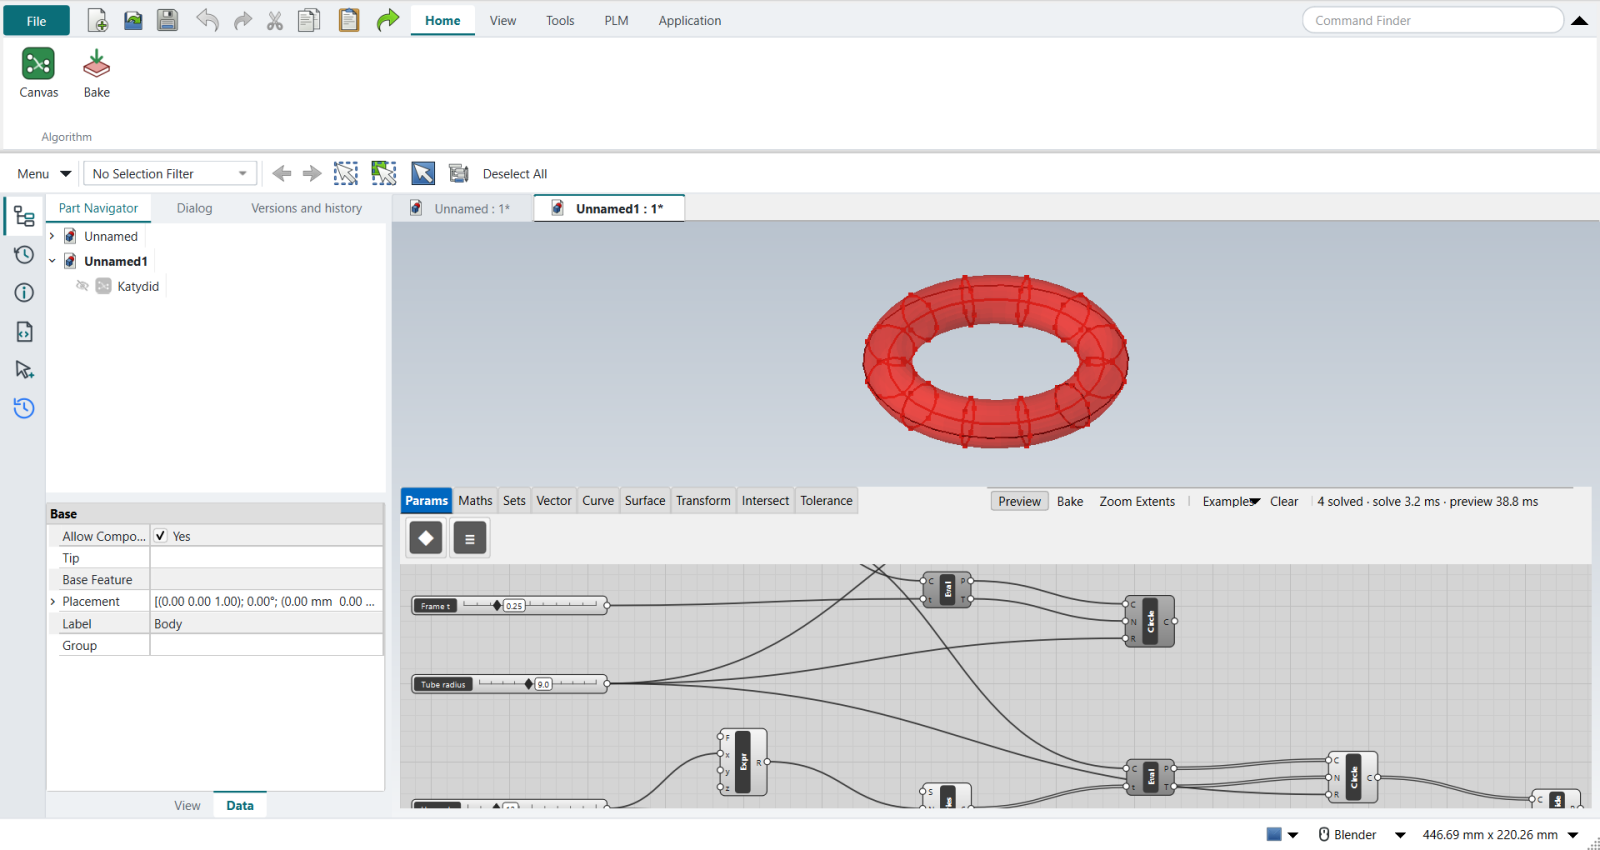Open the info circle sidebar panel
This screenshot has height=850, width=1600.
(x=24, y=293)
